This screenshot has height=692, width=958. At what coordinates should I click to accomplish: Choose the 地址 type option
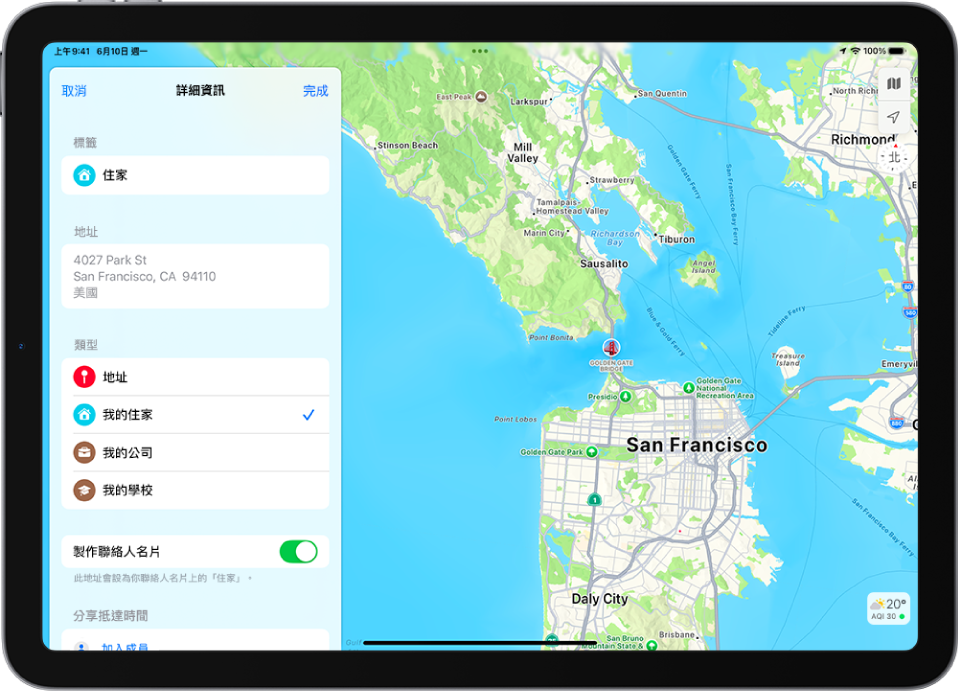tap(195, 377)
